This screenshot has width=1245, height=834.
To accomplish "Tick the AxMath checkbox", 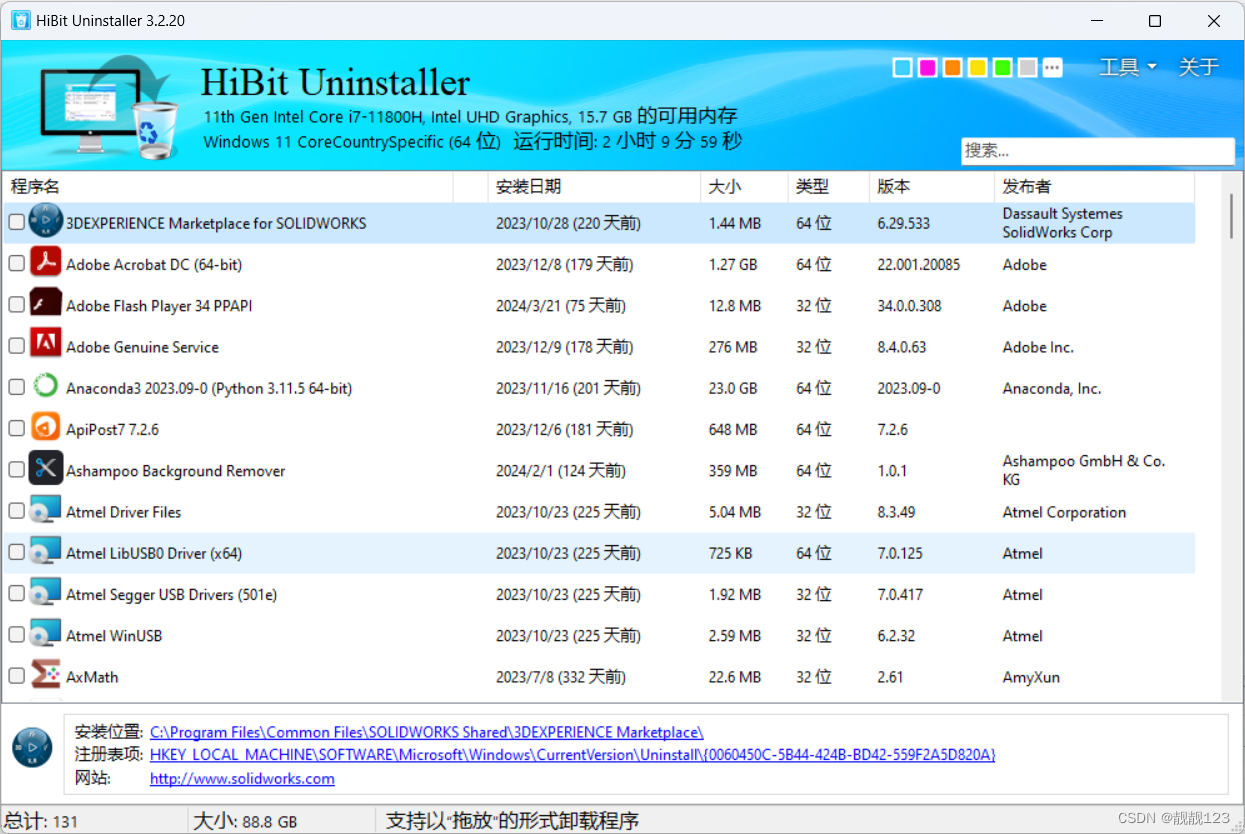I will pyautogui.click(x=16, y=676).
